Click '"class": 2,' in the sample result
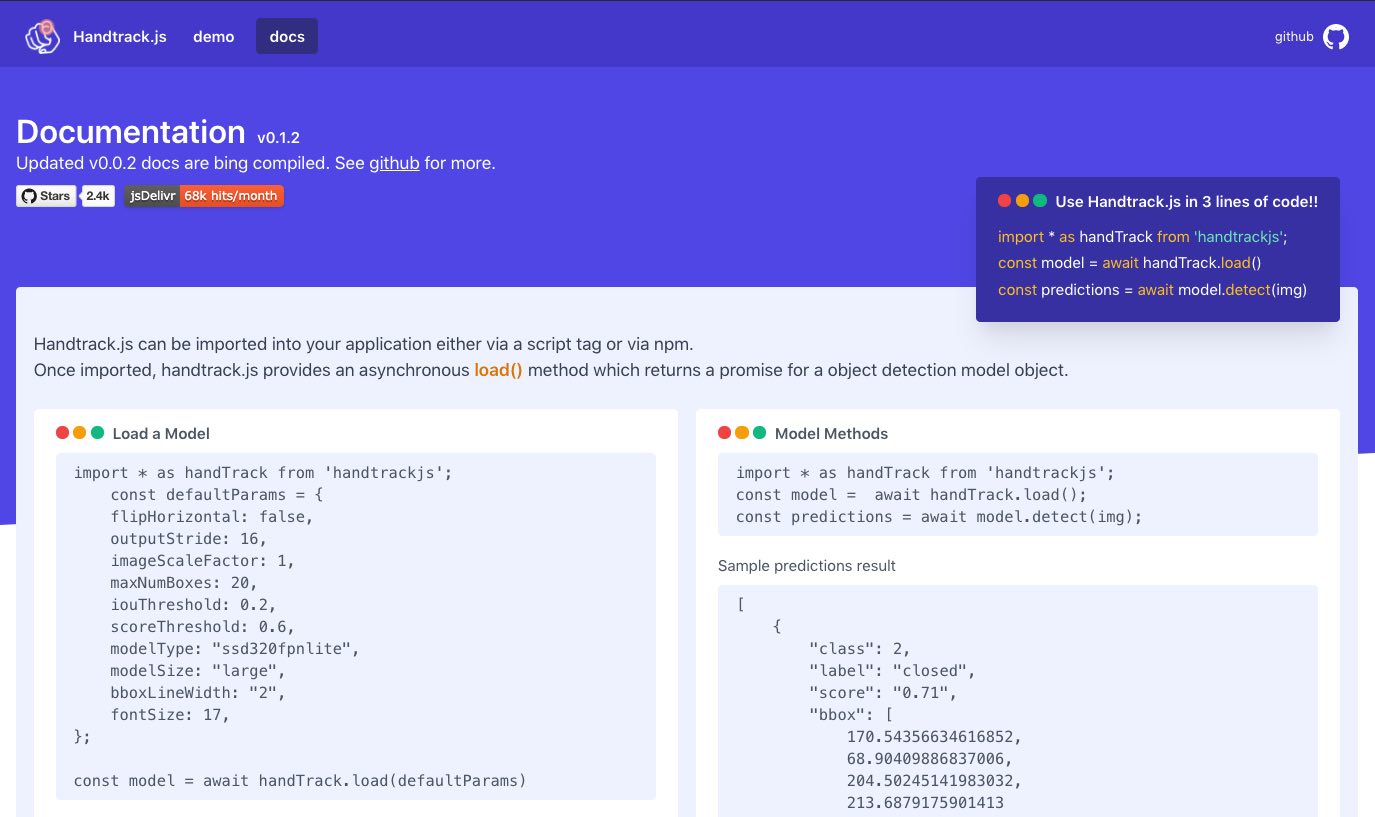The width and height of the screenshot is (1375, 817). 860,648
